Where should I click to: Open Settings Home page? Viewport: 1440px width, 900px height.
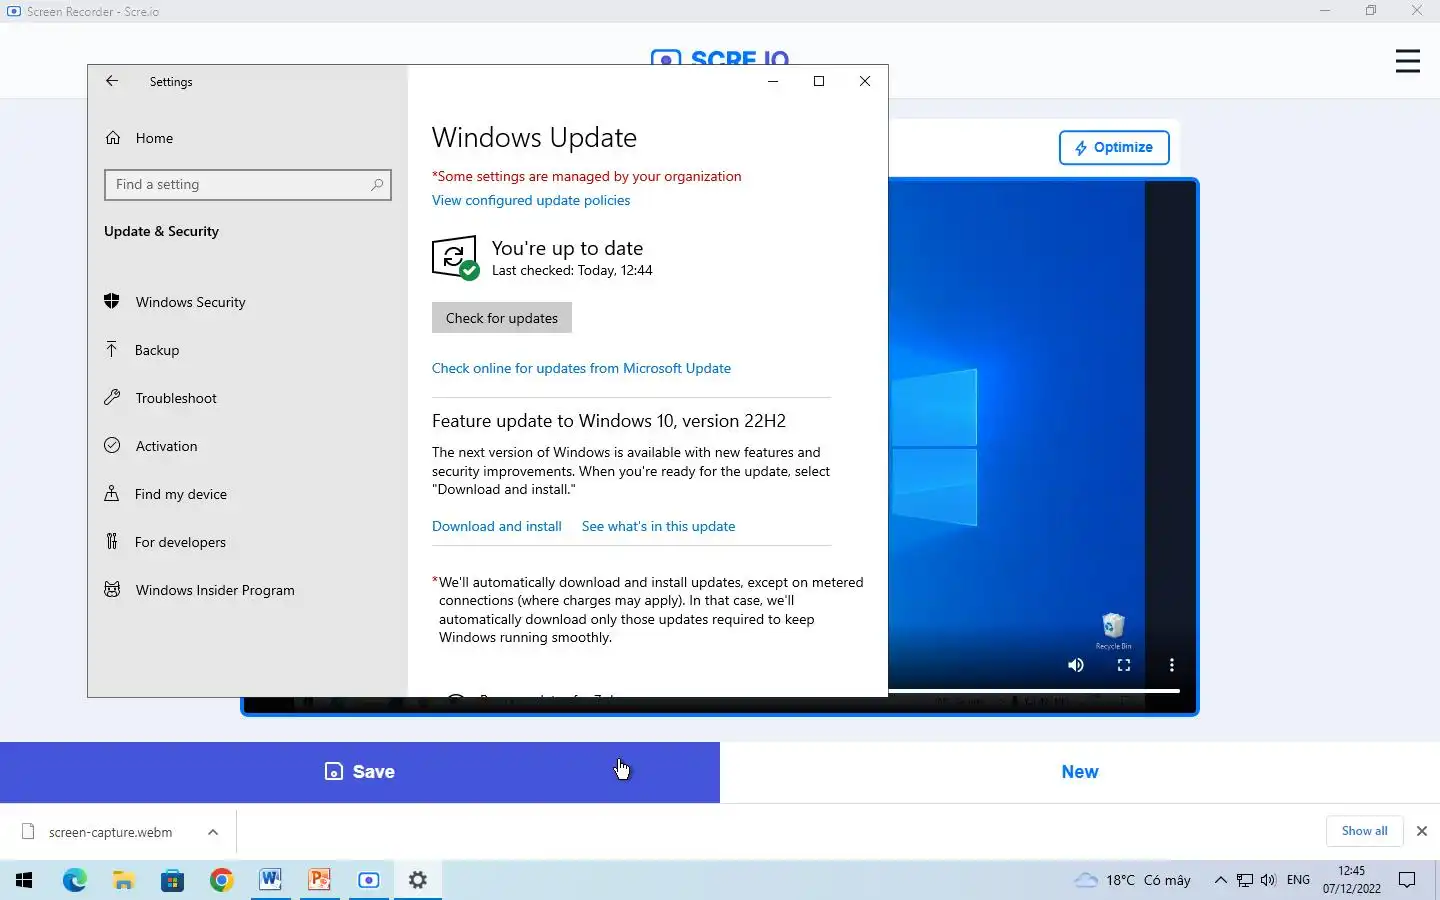pyautogui.click(x=154, y=138)
